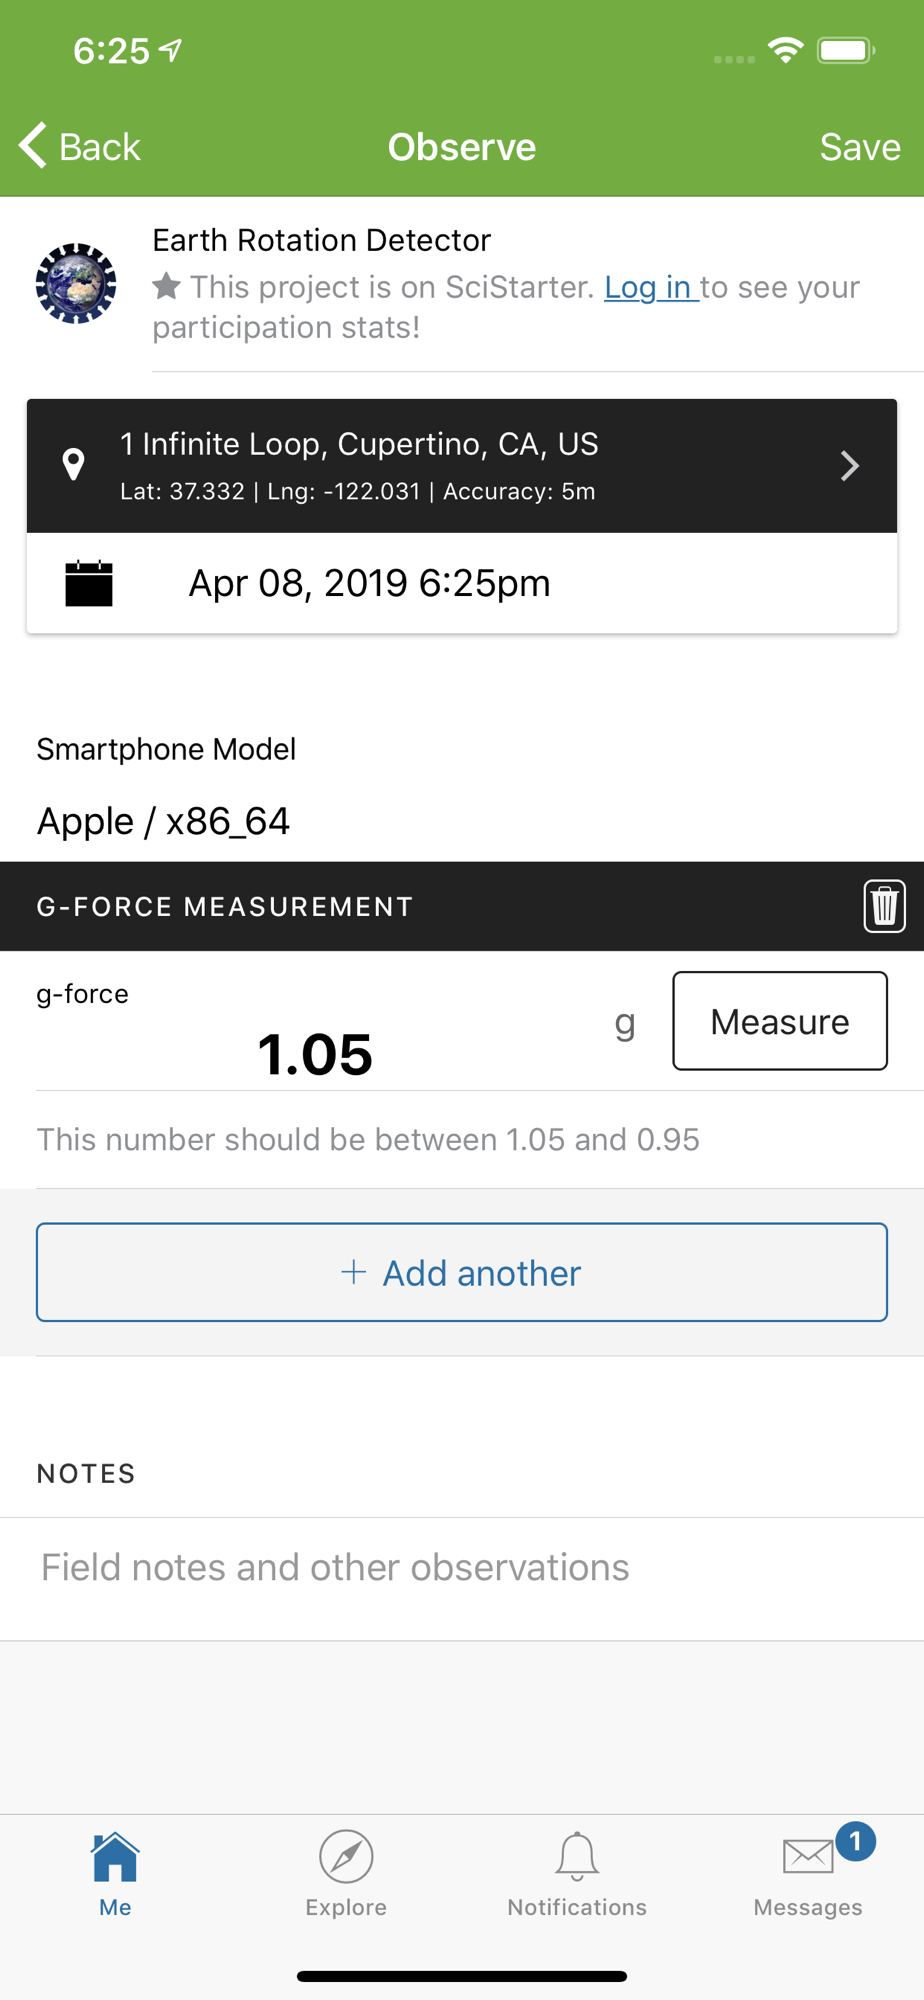The width and height of the screenshot is (924, 2000).
Task: Open the Earth Rotation Detector project logo
Action: coord(76,283)
